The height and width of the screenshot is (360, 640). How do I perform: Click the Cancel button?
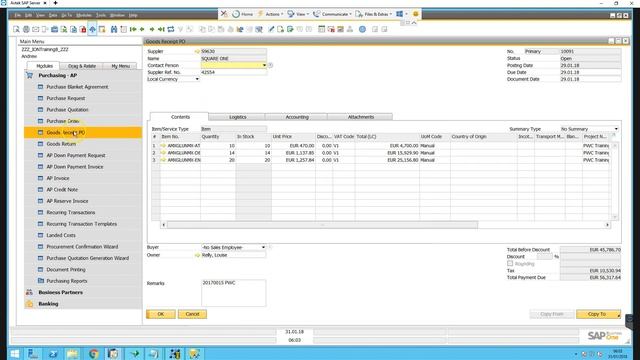(x=192, y=314)
